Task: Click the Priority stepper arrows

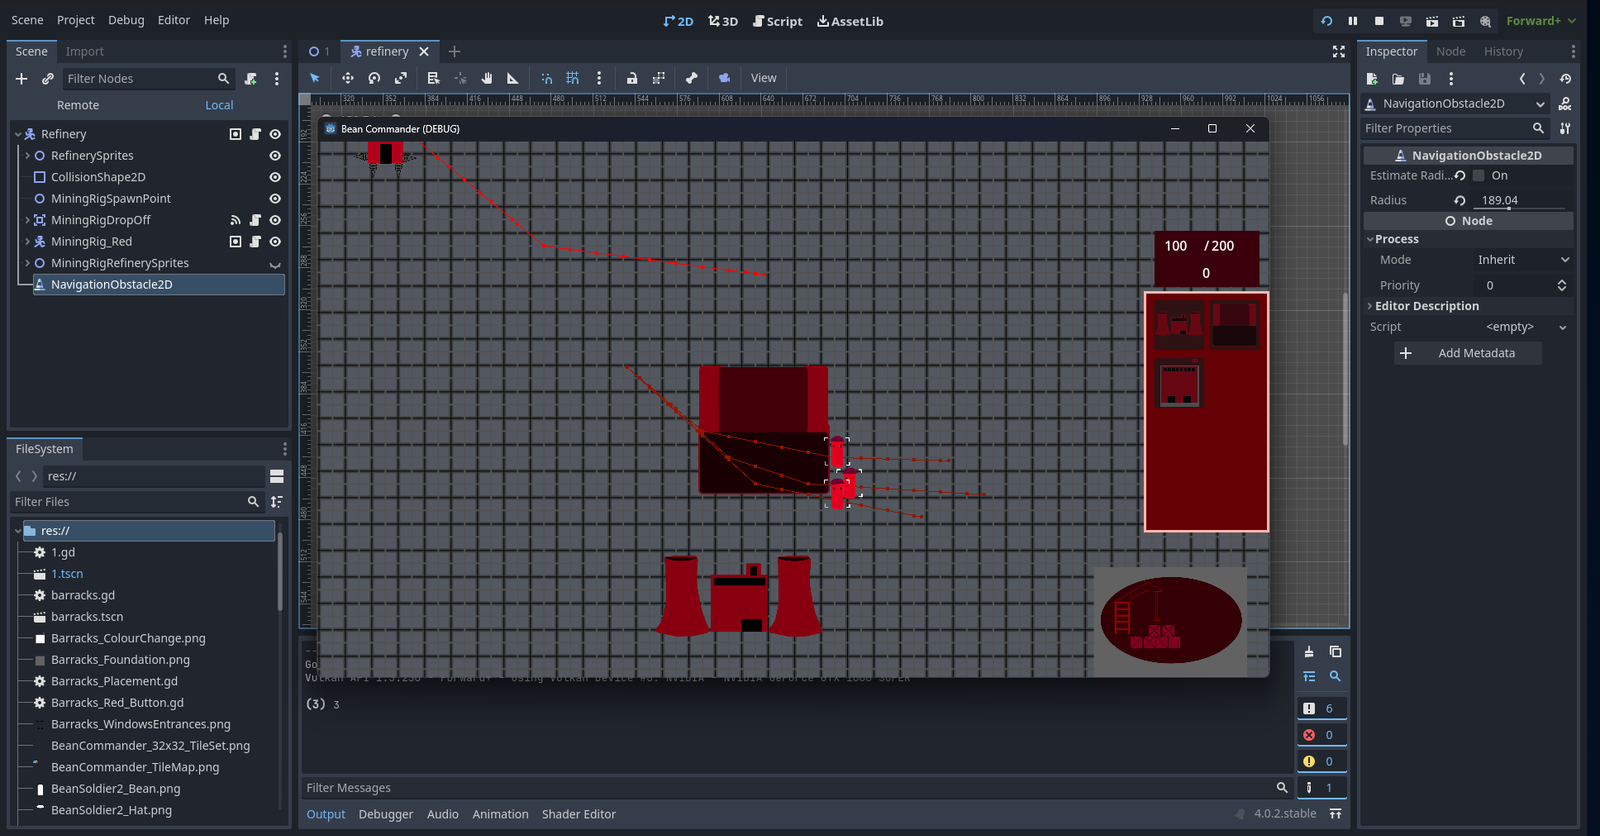Action: pos(1562,286)
